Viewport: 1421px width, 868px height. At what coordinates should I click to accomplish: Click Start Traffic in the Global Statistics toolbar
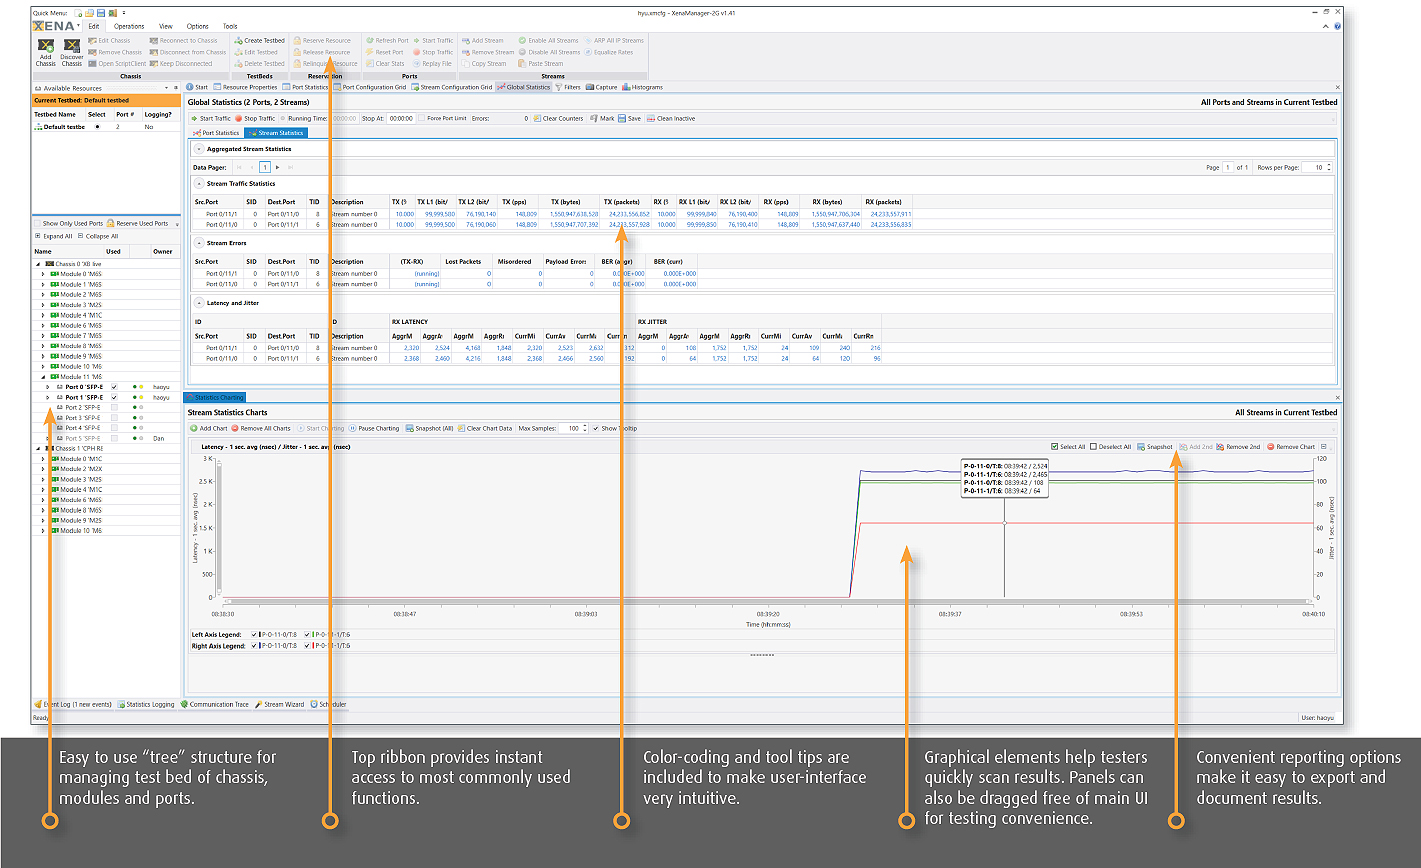click(x=210, y=118)
